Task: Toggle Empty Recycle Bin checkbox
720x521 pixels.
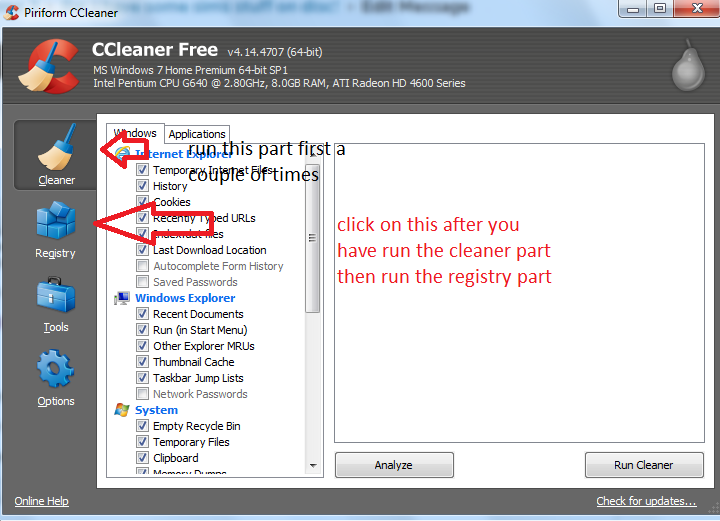Action: [142, 426]
